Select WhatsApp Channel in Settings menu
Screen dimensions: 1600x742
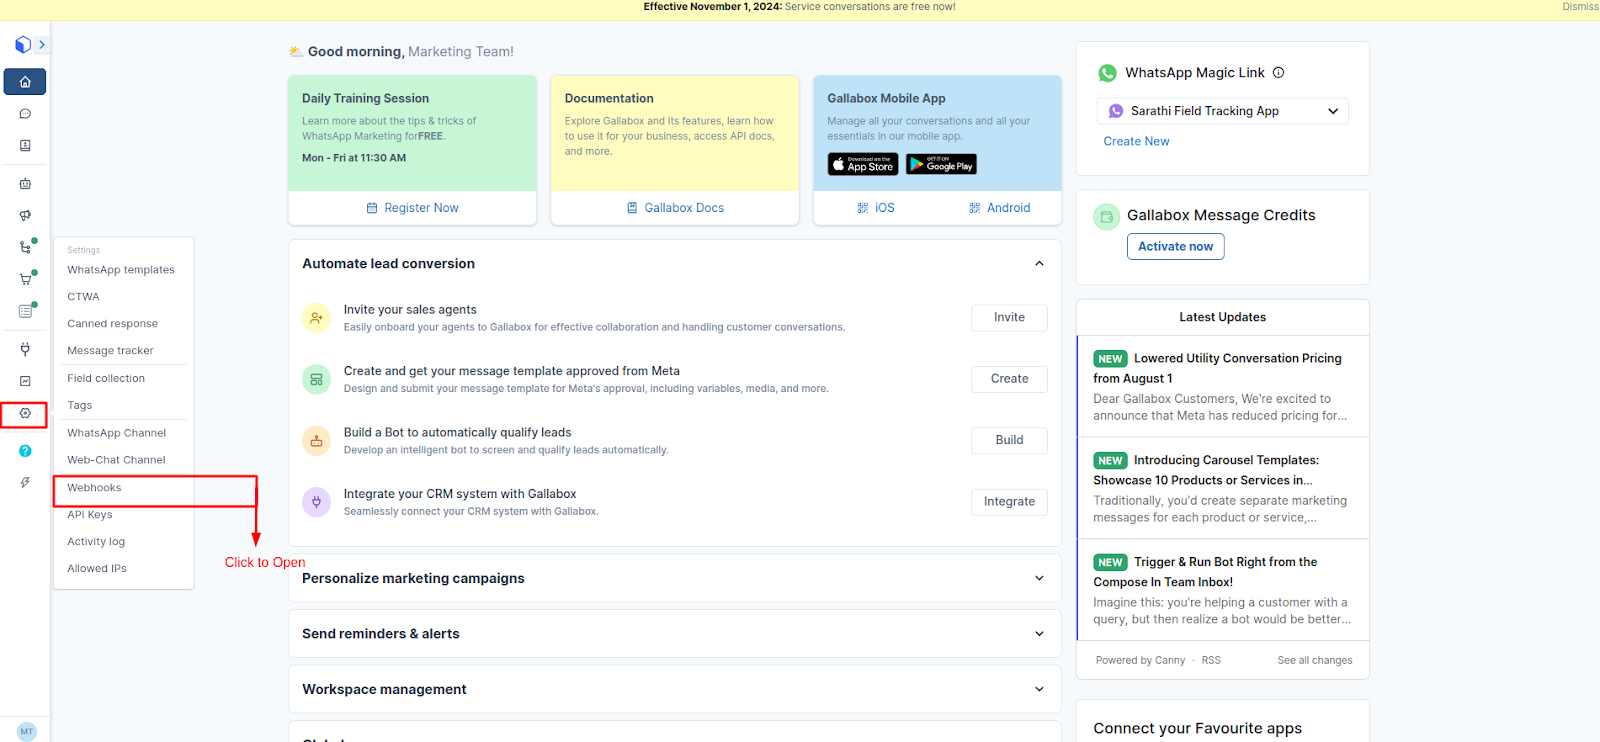[x=116, y=433]
